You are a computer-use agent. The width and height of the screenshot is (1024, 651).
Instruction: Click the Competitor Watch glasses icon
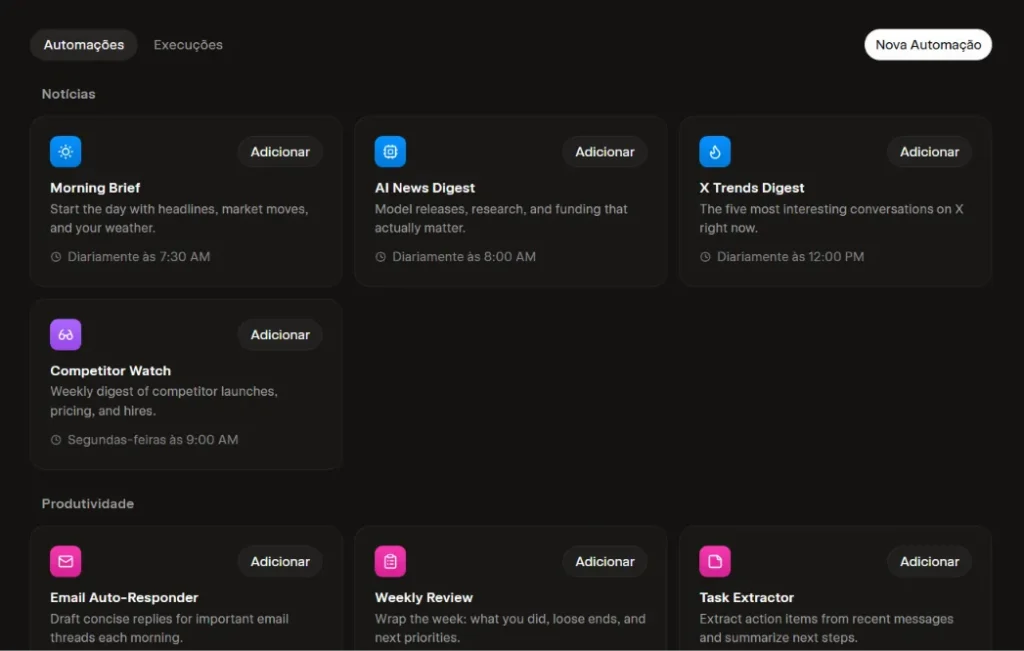pos(65,334)
